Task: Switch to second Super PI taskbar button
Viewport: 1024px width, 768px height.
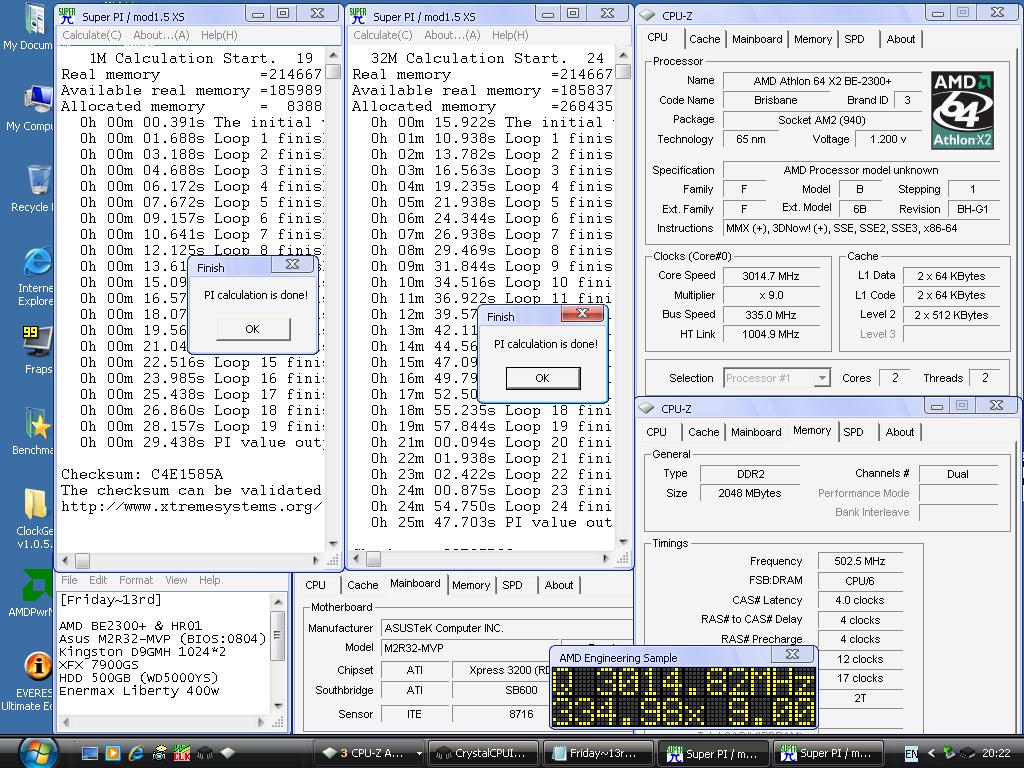Action: [828, 754]
